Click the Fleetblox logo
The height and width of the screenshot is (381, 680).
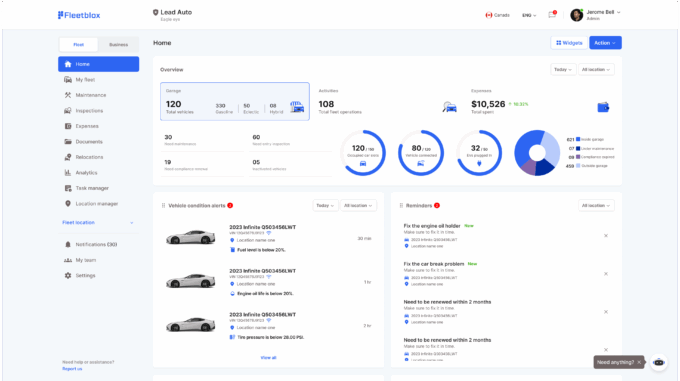coord(79,15)
